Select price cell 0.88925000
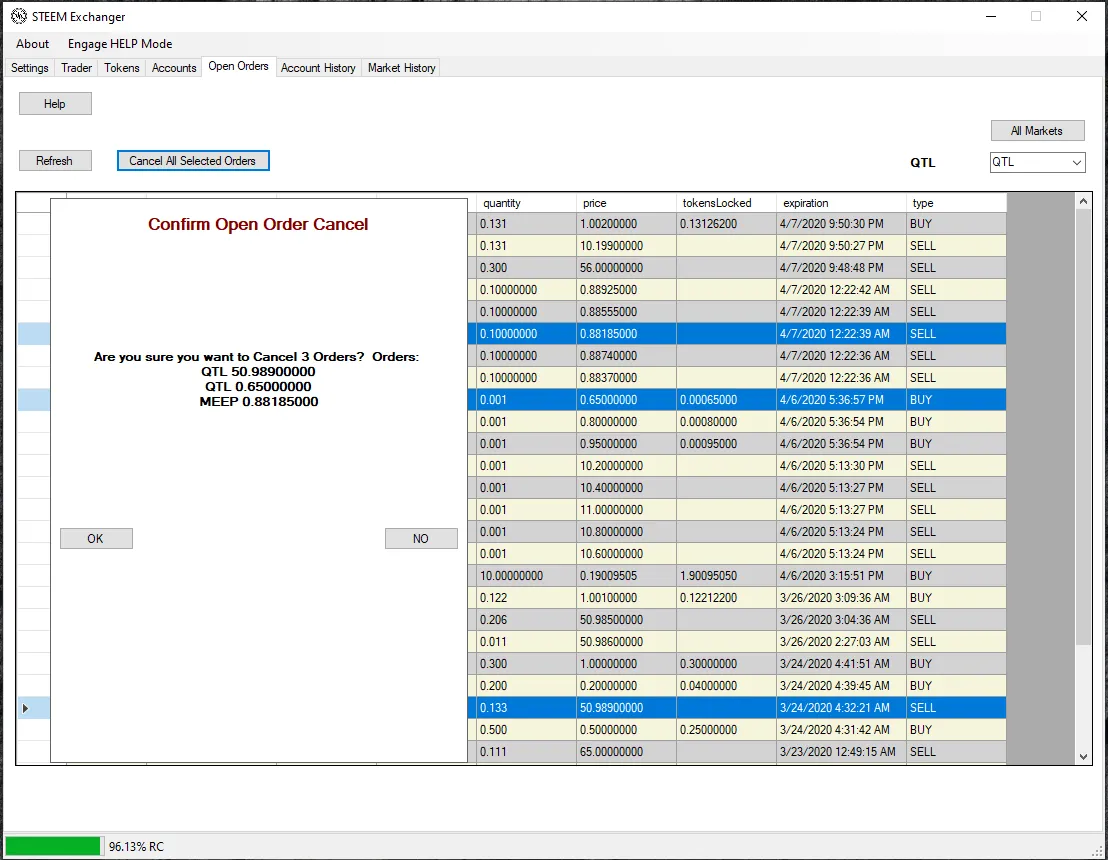This screenshot has width=1108, height=860. coord(626,290)
